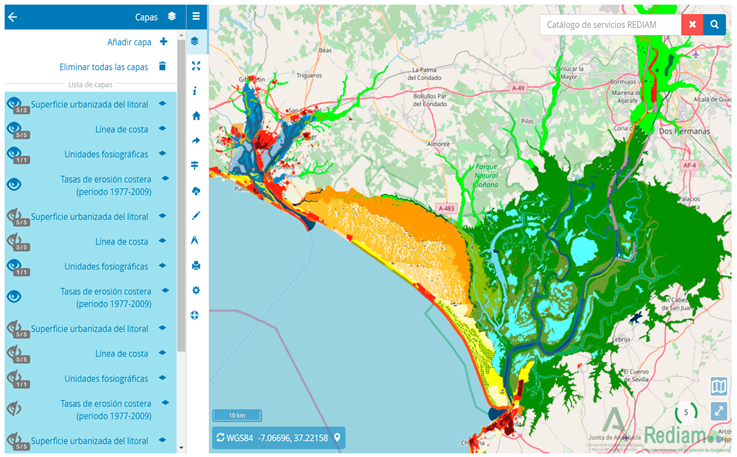The height and width of the screenshot is (457, 737).
Task: Open the hamburger menu button
Action: point(196,16)
